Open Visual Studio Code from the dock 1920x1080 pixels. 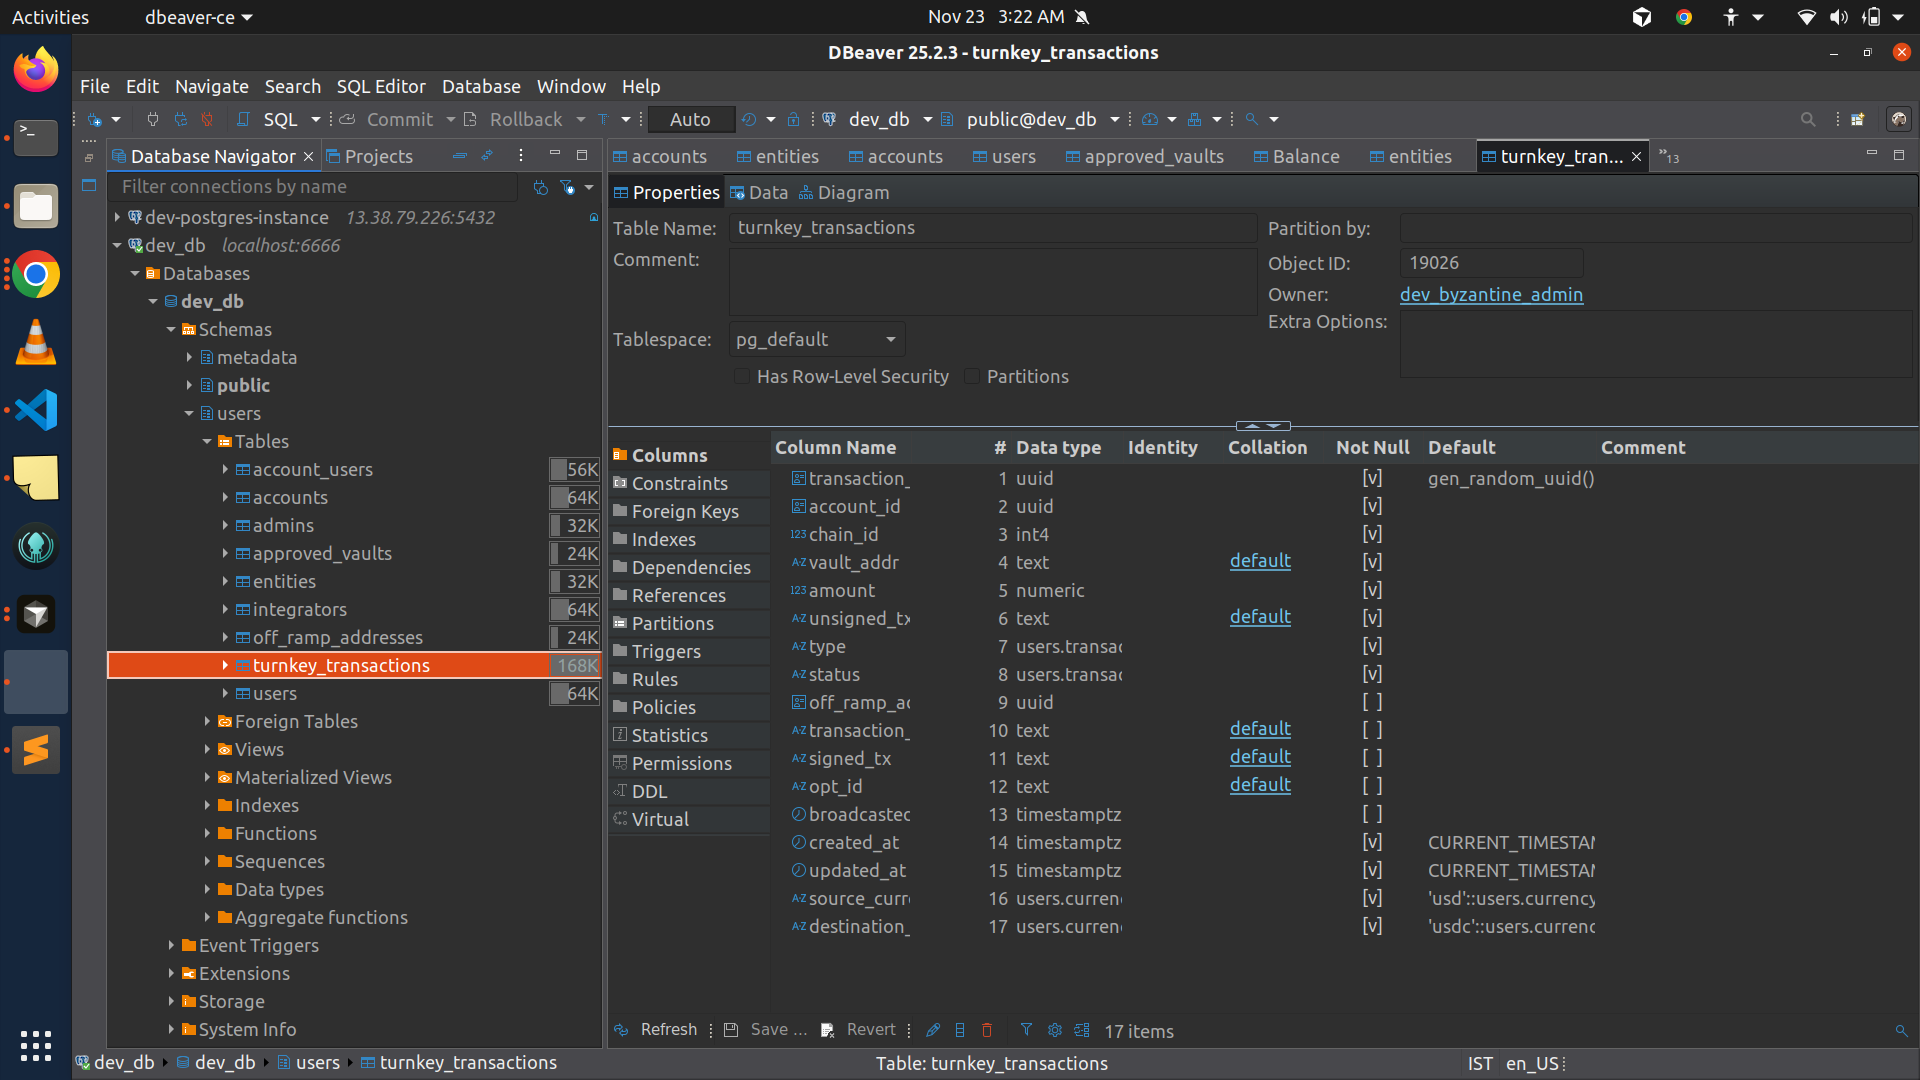tap(36, 410)
